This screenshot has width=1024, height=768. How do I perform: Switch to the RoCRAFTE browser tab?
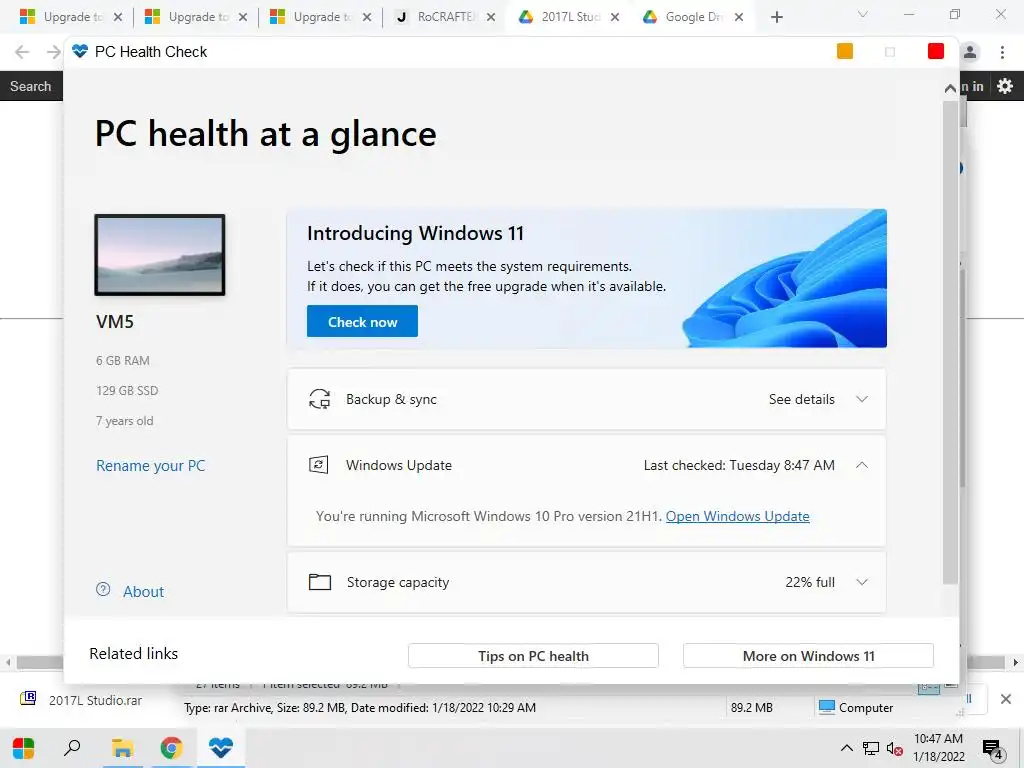[x=445, y=17]
